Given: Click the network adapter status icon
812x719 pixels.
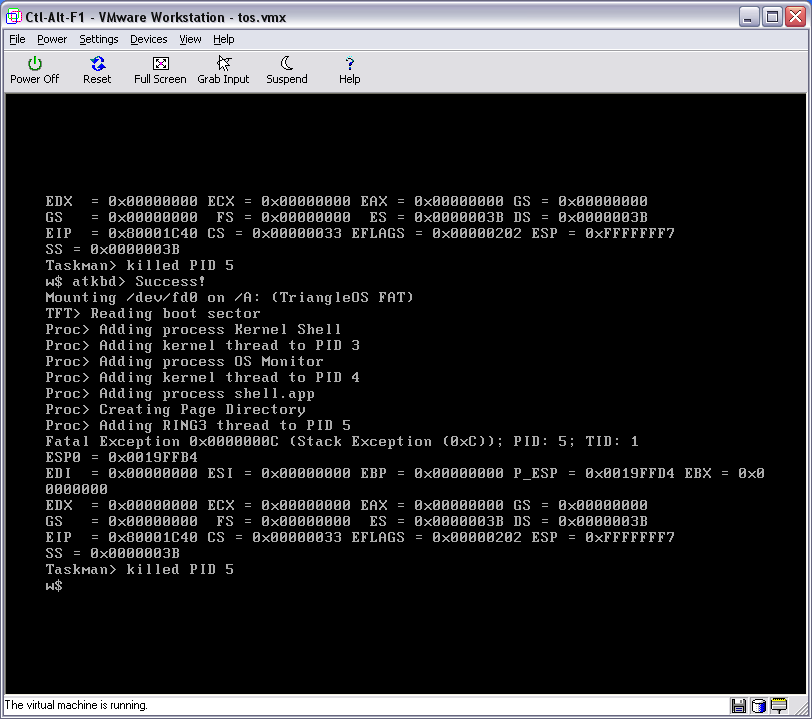Looking at the screenshot, I should pyautogui.click(x=777, y=705).
